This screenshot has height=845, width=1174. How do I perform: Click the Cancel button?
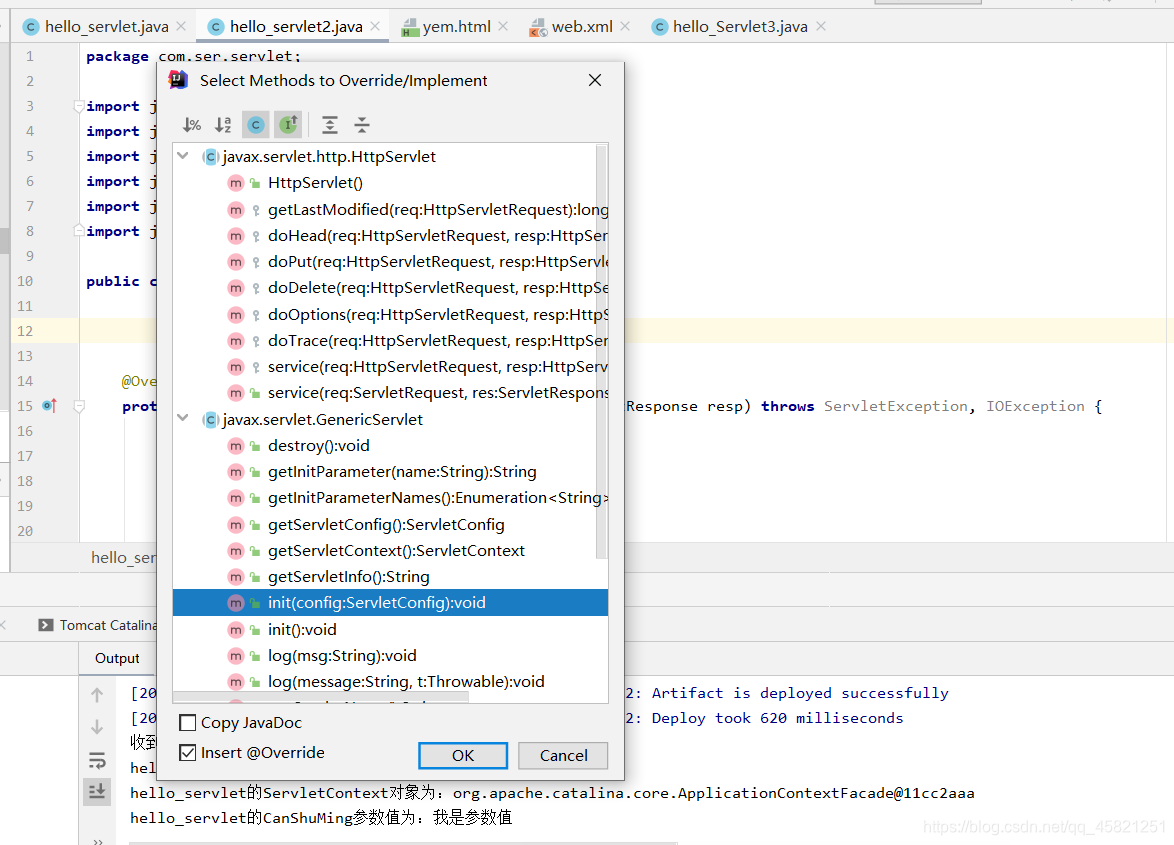click(x=562, y=755)
